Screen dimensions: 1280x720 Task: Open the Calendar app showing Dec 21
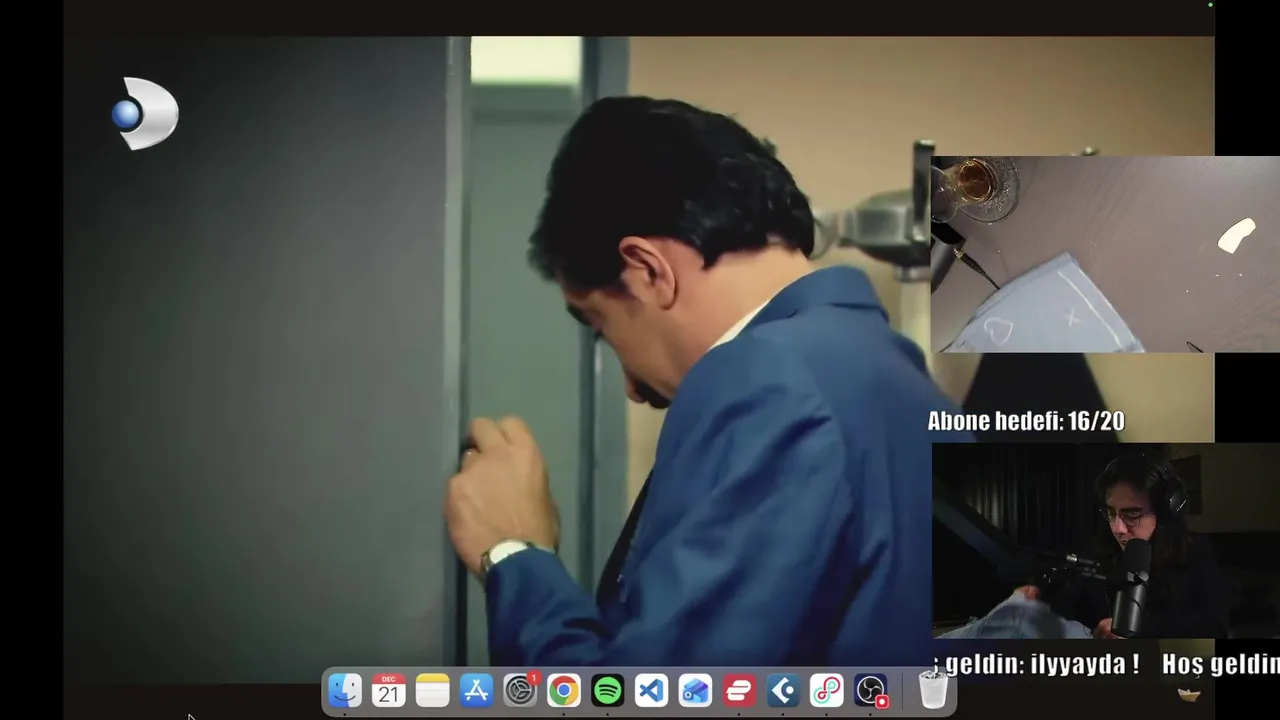tap(388, 691)
